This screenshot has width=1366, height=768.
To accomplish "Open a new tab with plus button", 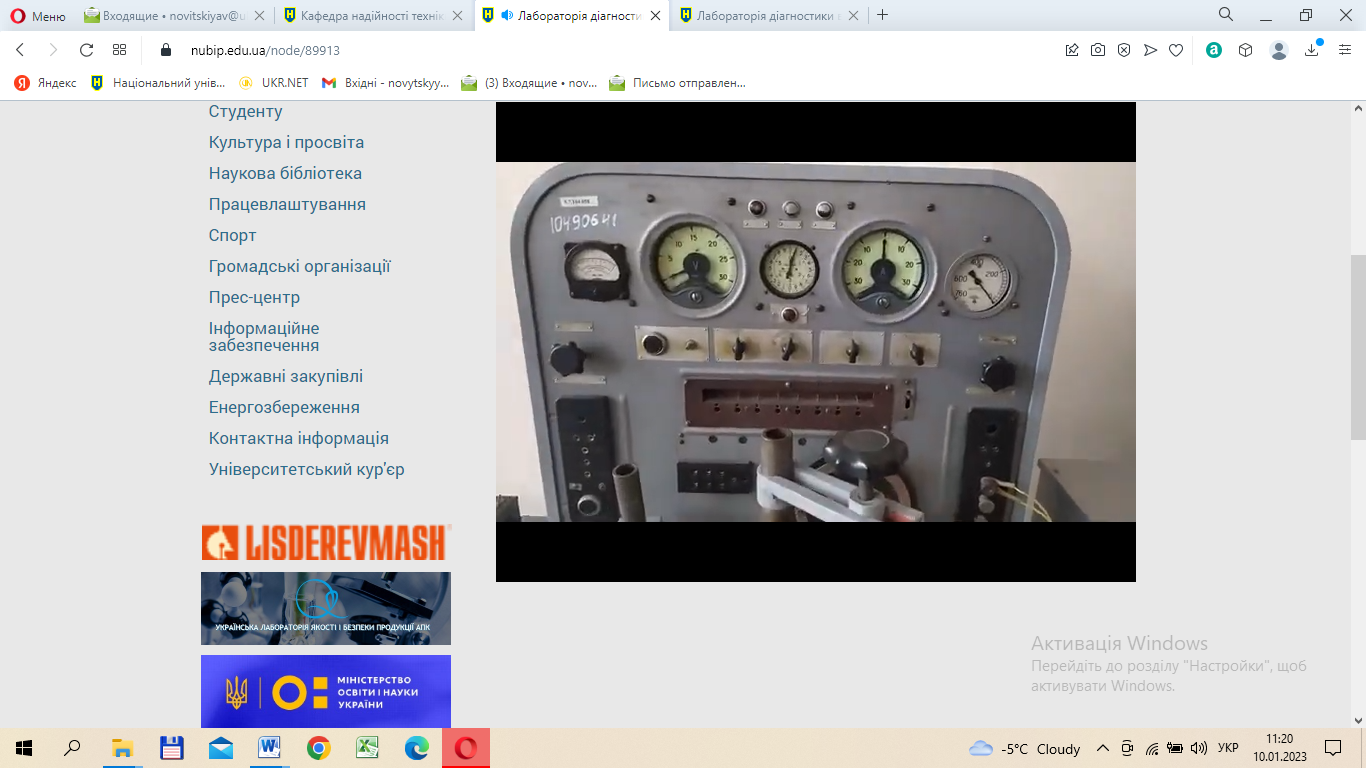I will [x=882, y=15].
